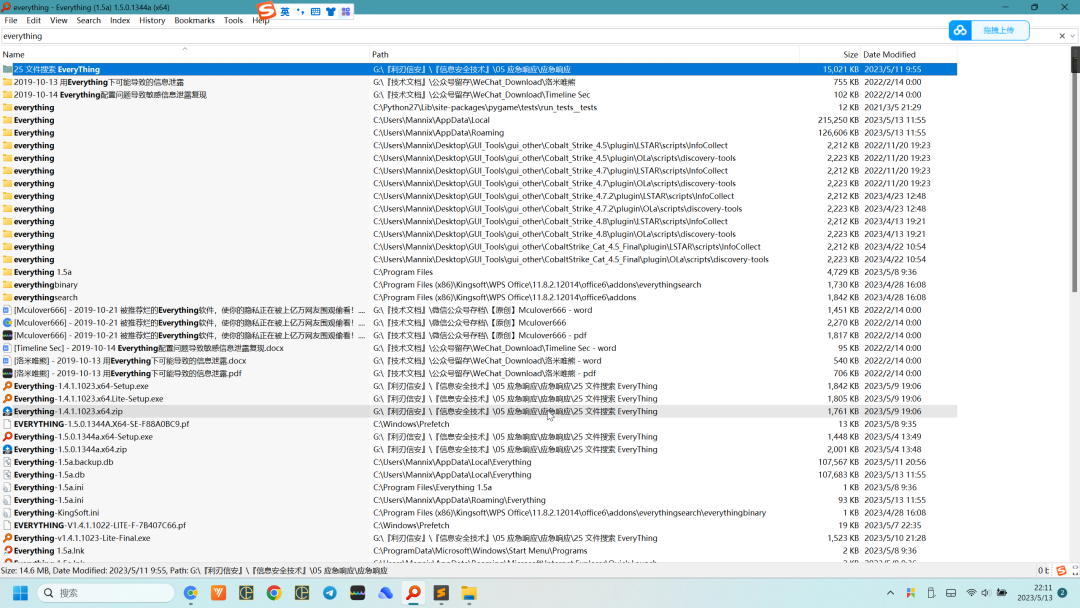The image size is (1080, 608).
Task: Click the blue cloud upload button
Action: point(989,30)
